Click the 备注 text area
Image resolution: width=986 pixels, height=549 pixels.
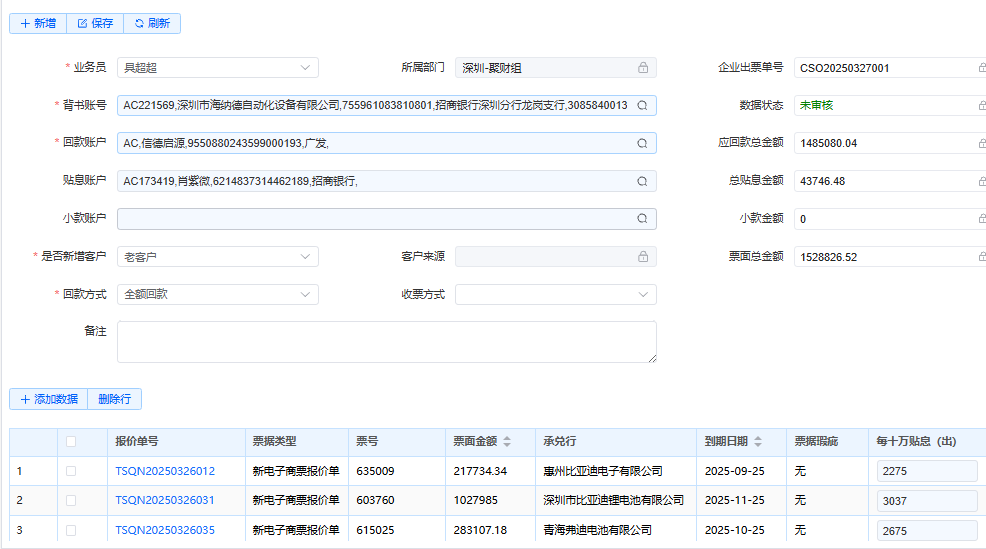coord(387,342)
